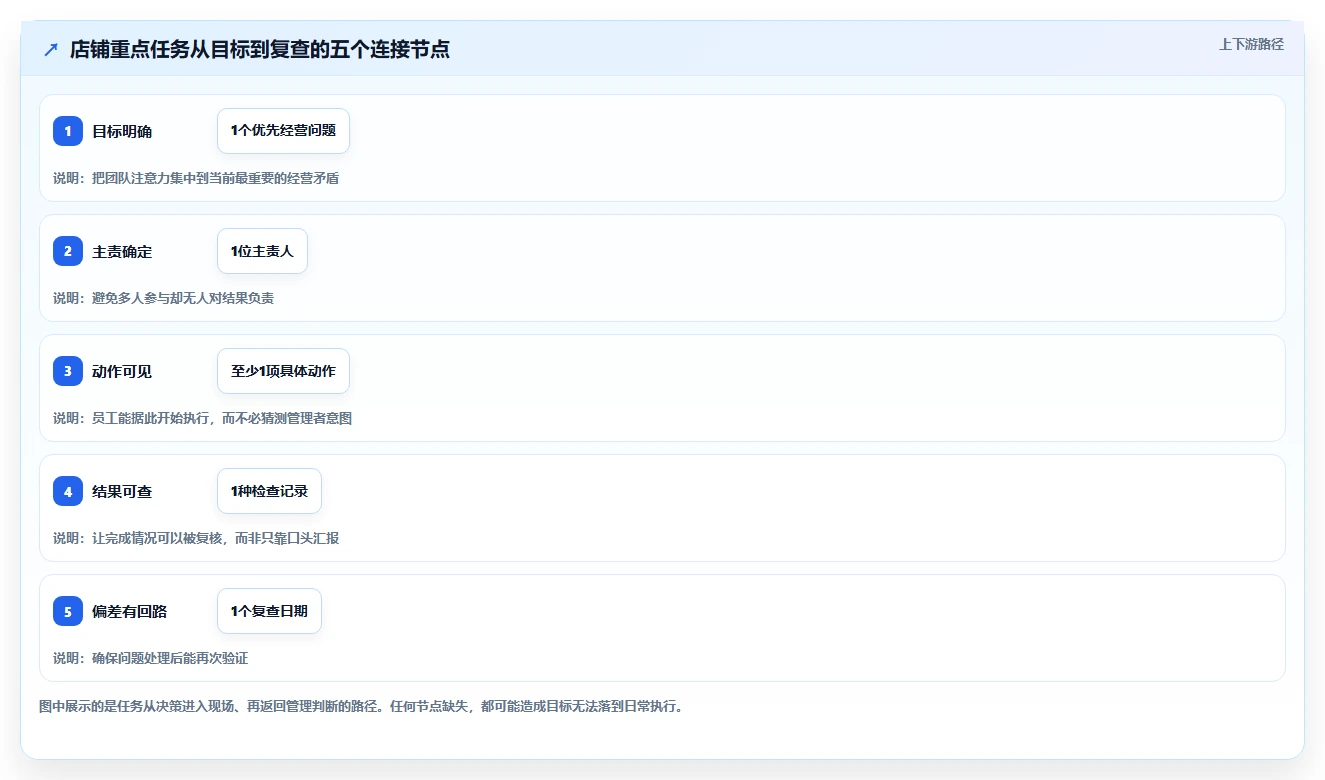
Task: Click the 1位主责人 chip
Action: (262, 251)
